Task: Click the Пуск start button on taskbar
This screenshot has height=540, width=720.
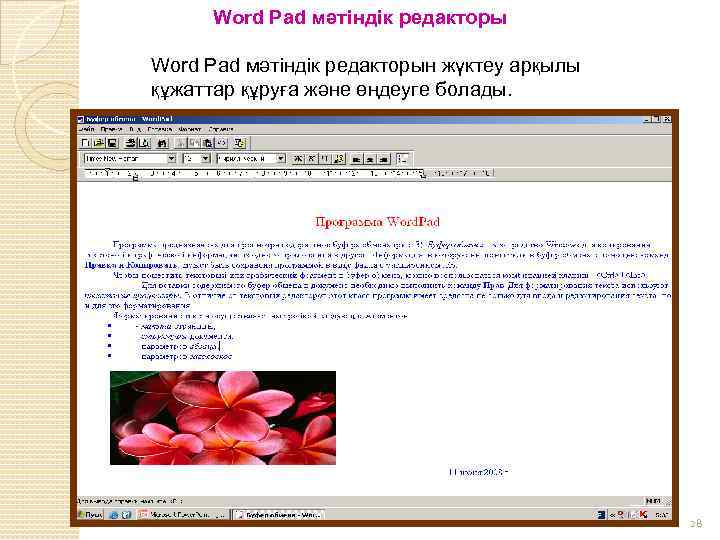Action: 90,515
